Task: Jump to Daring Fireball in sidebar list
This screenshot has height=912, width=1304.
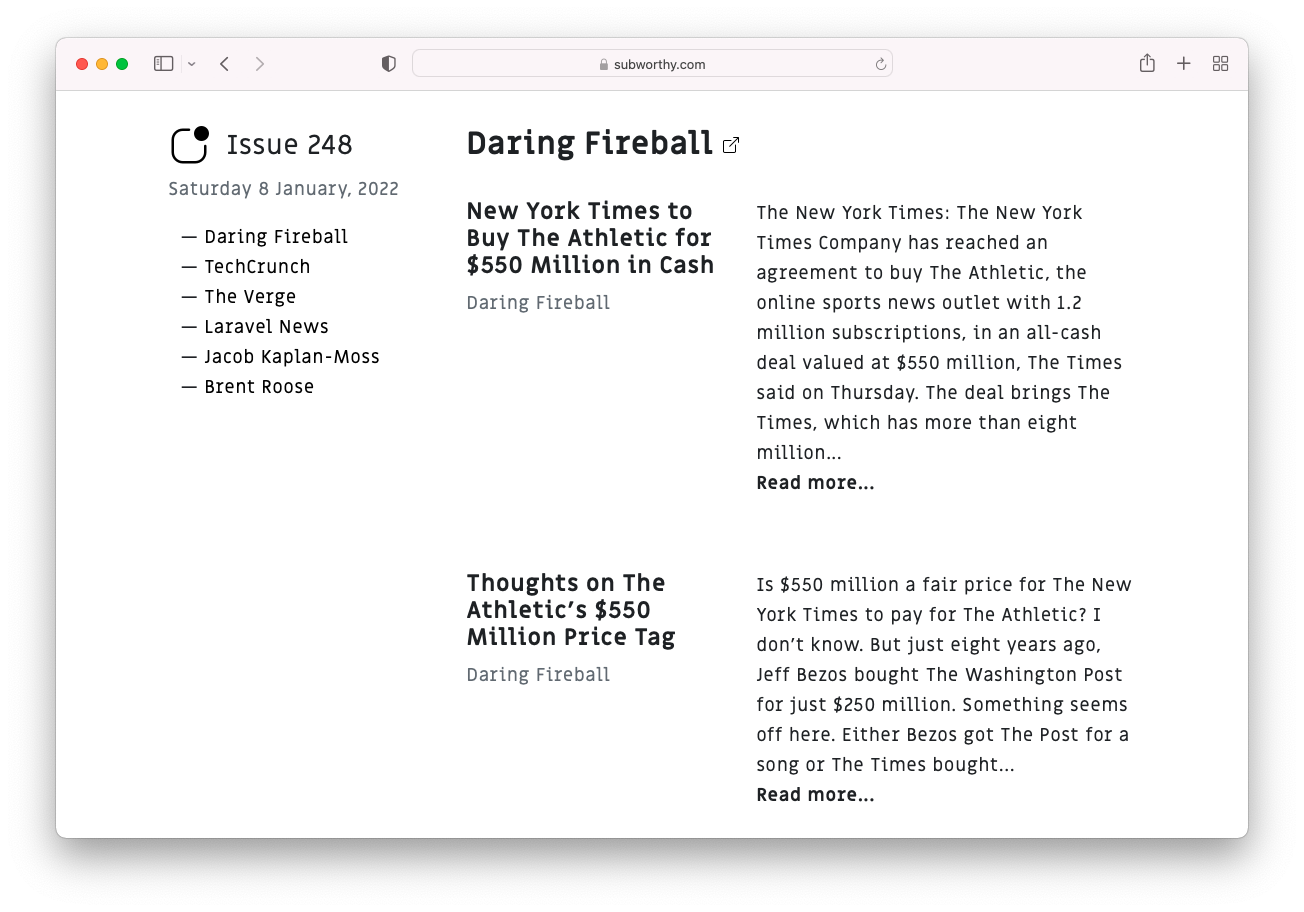Action: coord(276,237)
